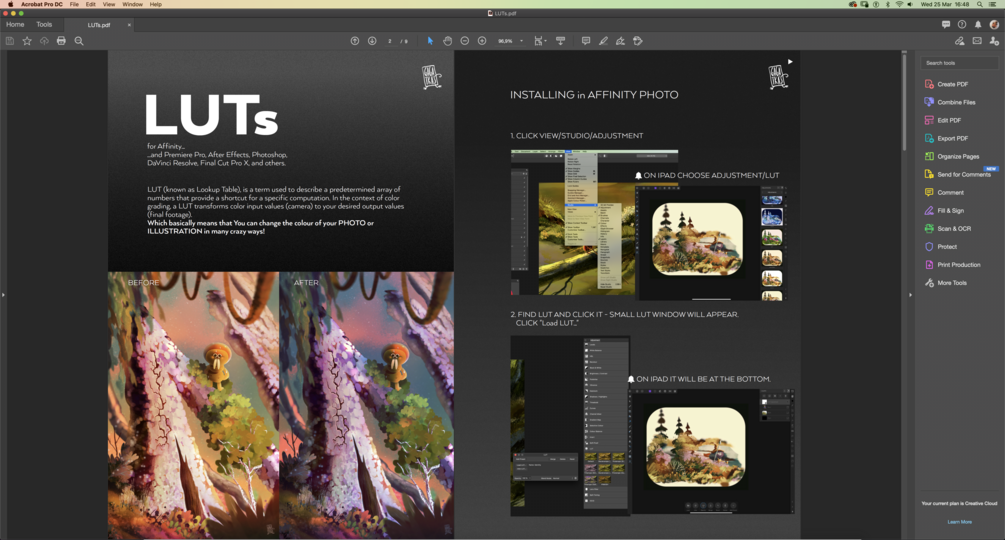Select the LUTs.pdf document tab

(x=99, y=25)
